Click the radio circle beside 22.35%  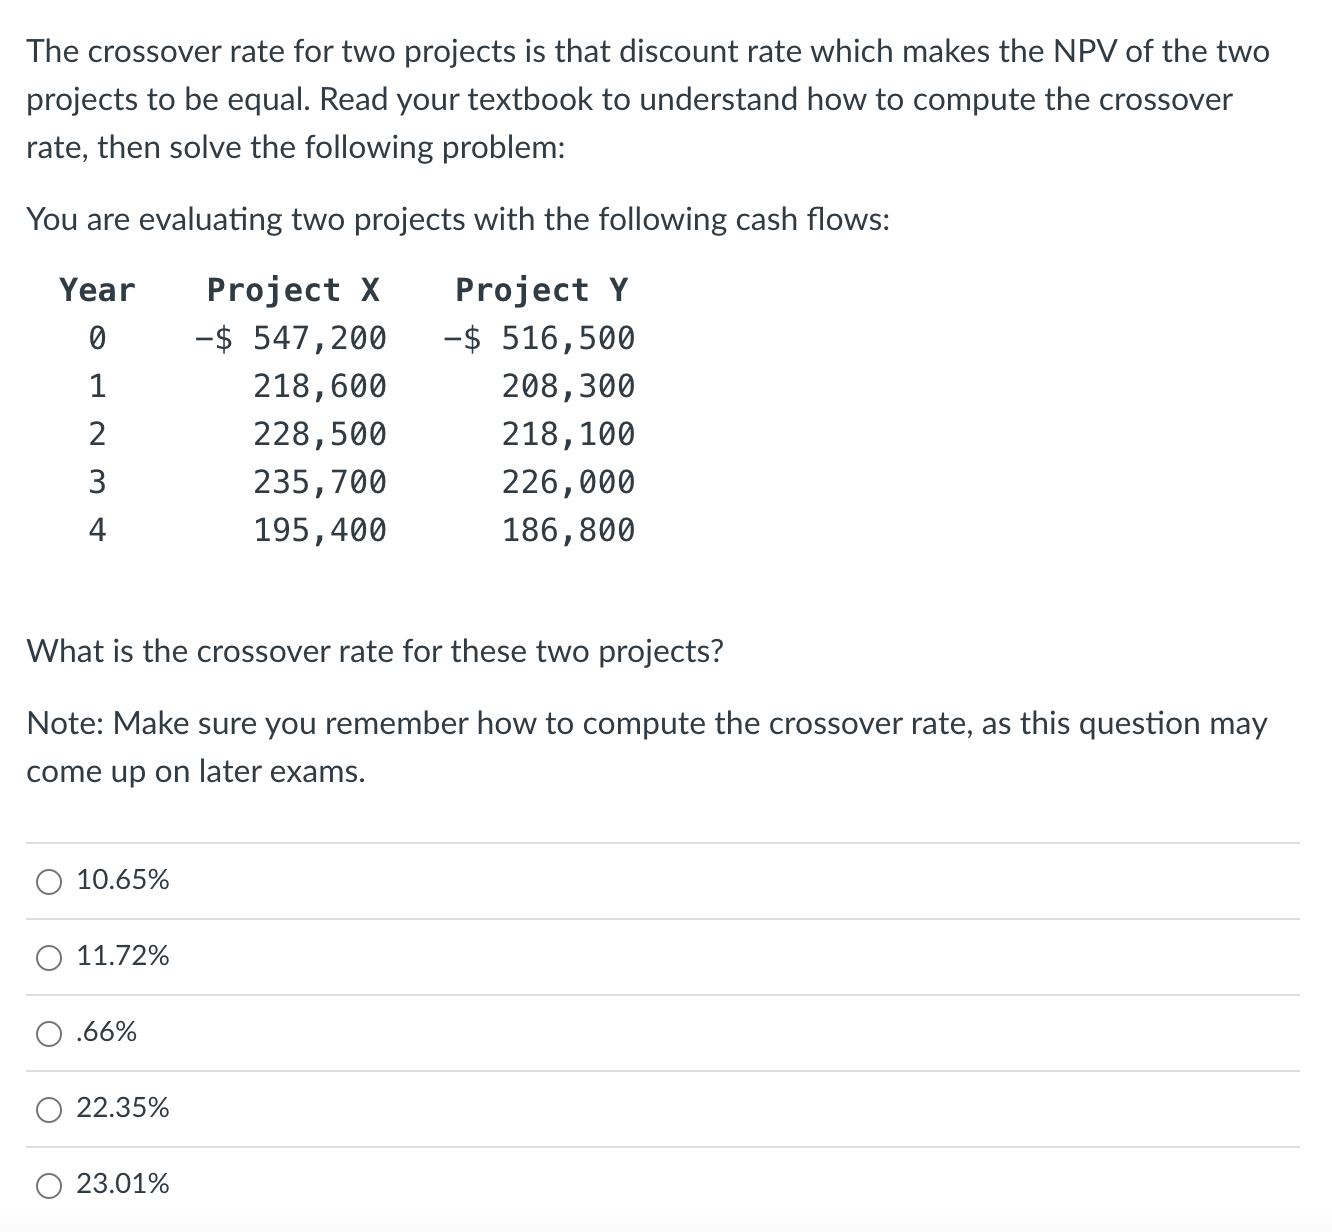(47, 1108)
